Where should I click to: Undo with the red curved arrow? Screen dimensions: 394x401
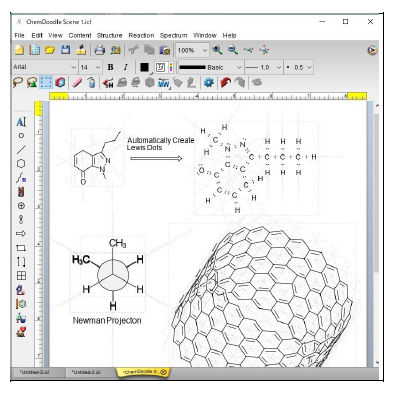(226, 82)
